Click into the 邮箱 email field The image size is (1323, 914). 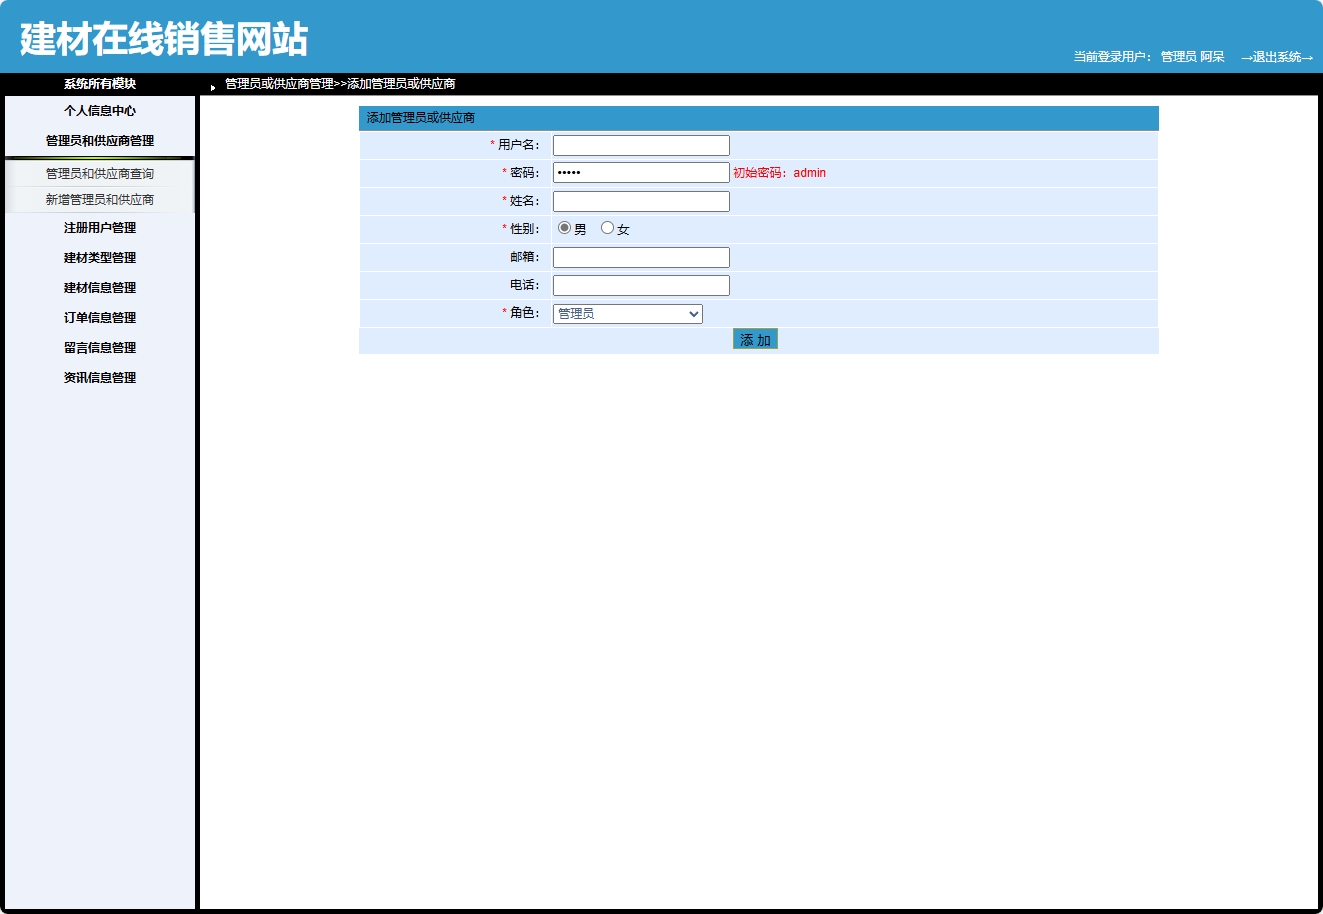[640, 256]
